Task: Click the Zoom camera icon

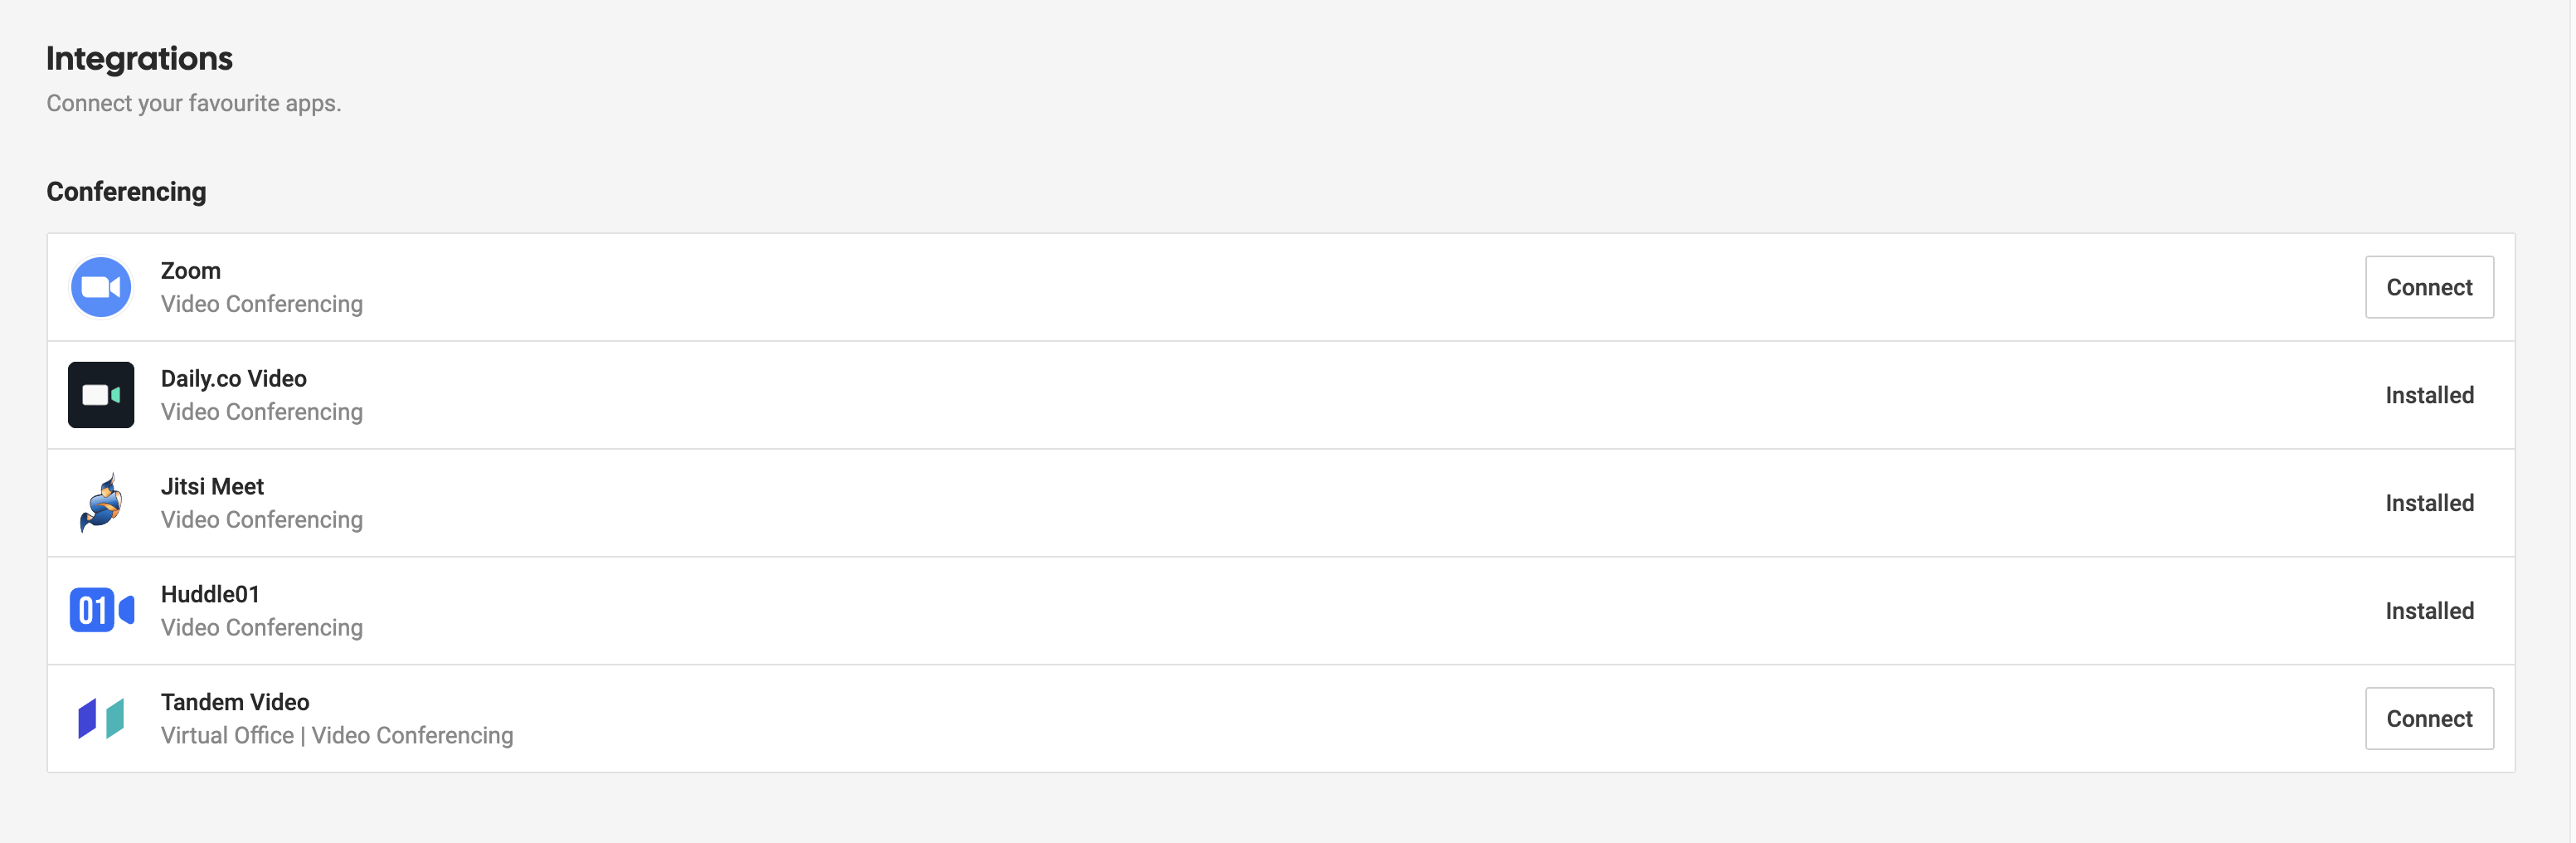Action: click(101, 287)
